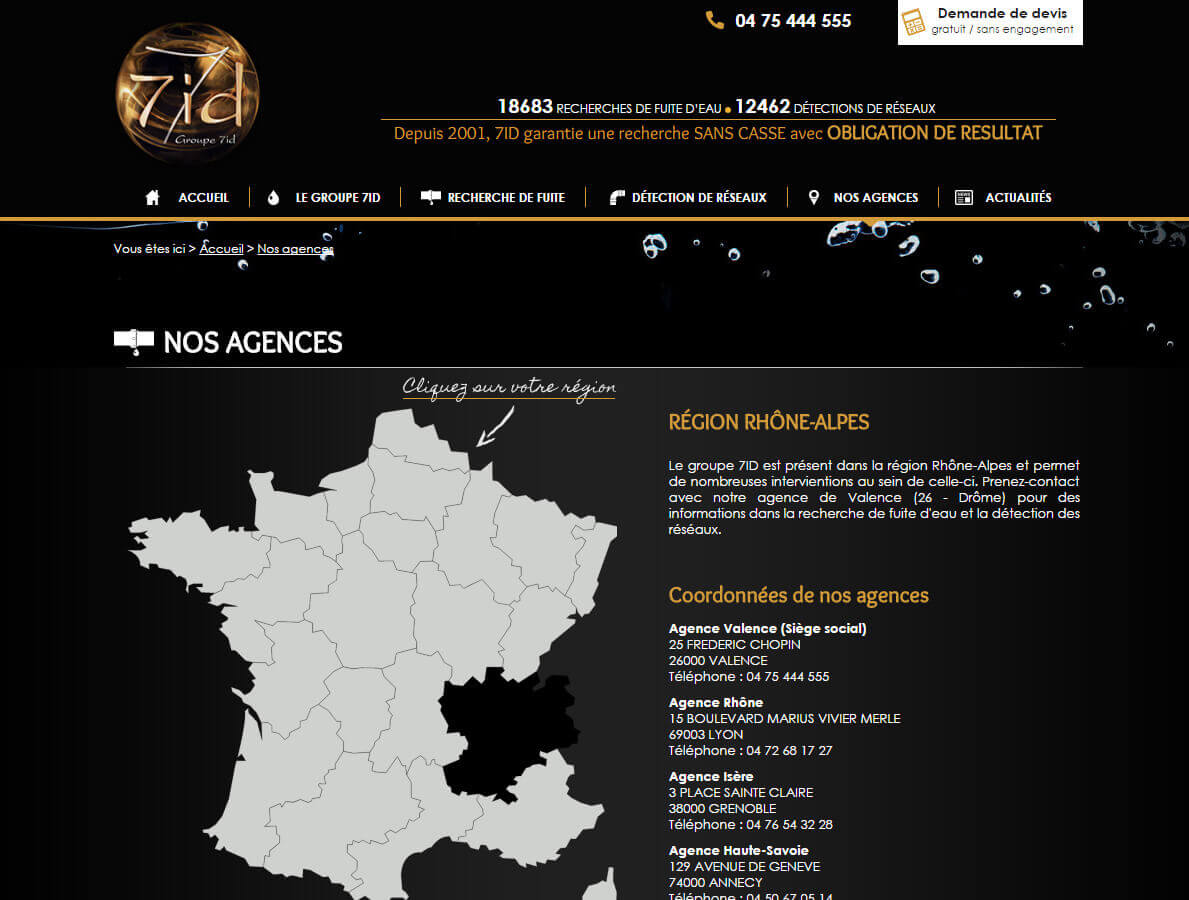Open Détection de réseaux menu
This screenshot has width=1189, height=900.
pos(699,197)
